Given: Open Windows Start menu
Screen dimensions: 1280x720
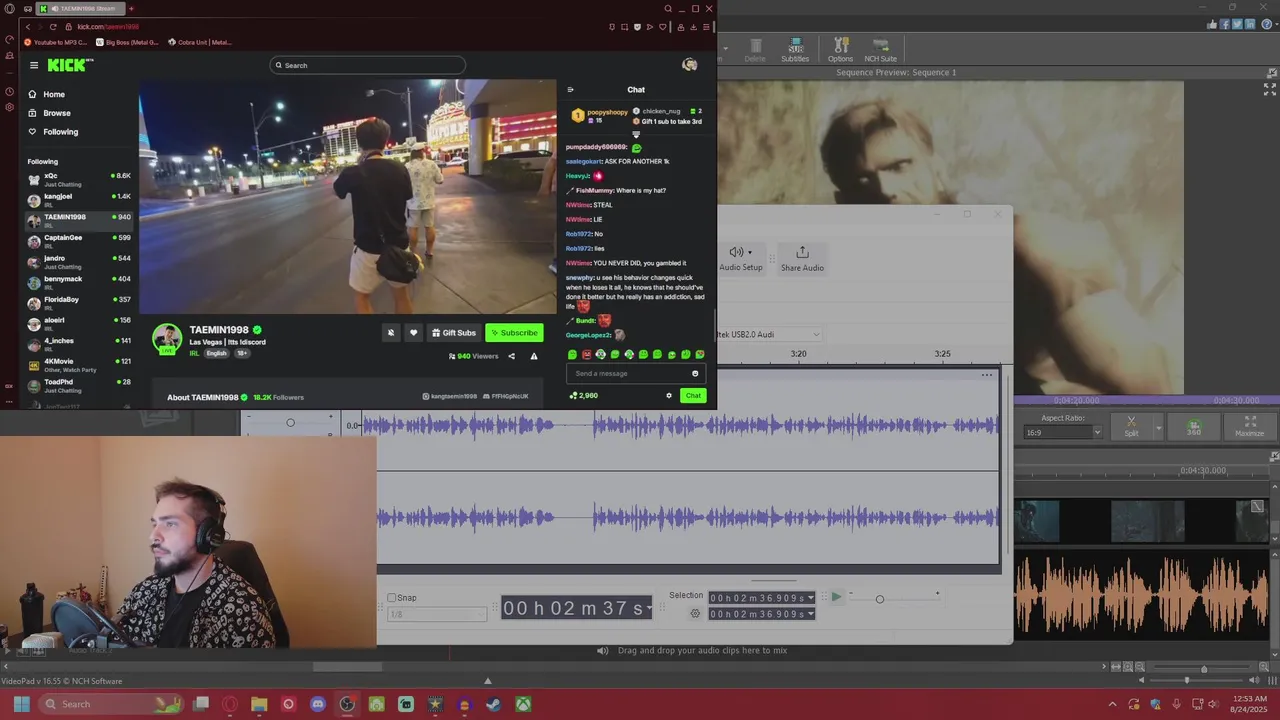Looking at the screenshot, I should point(21,704).
